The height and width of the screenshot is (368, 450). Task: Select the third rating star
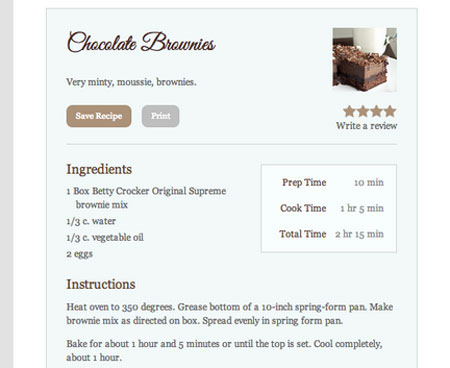point(377,111)
